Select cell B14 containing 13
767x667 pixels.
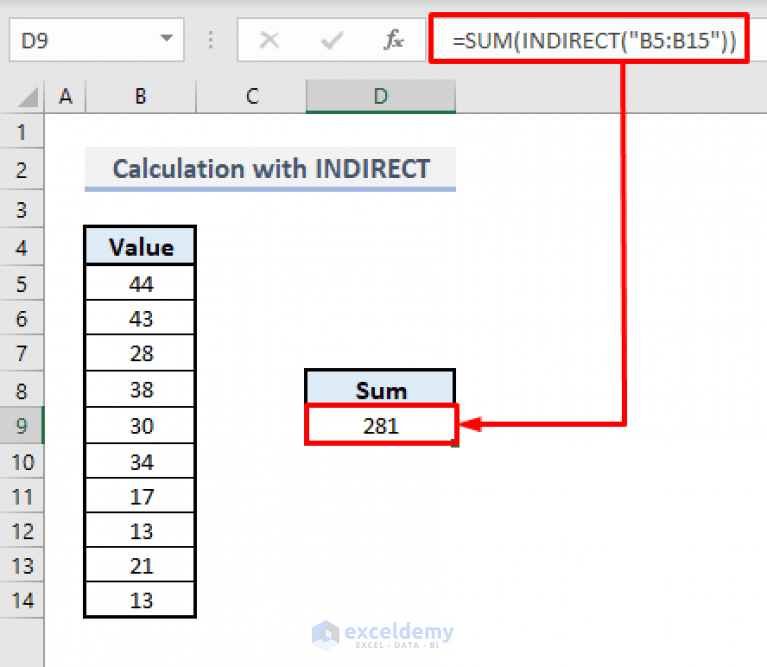(140, 600)
